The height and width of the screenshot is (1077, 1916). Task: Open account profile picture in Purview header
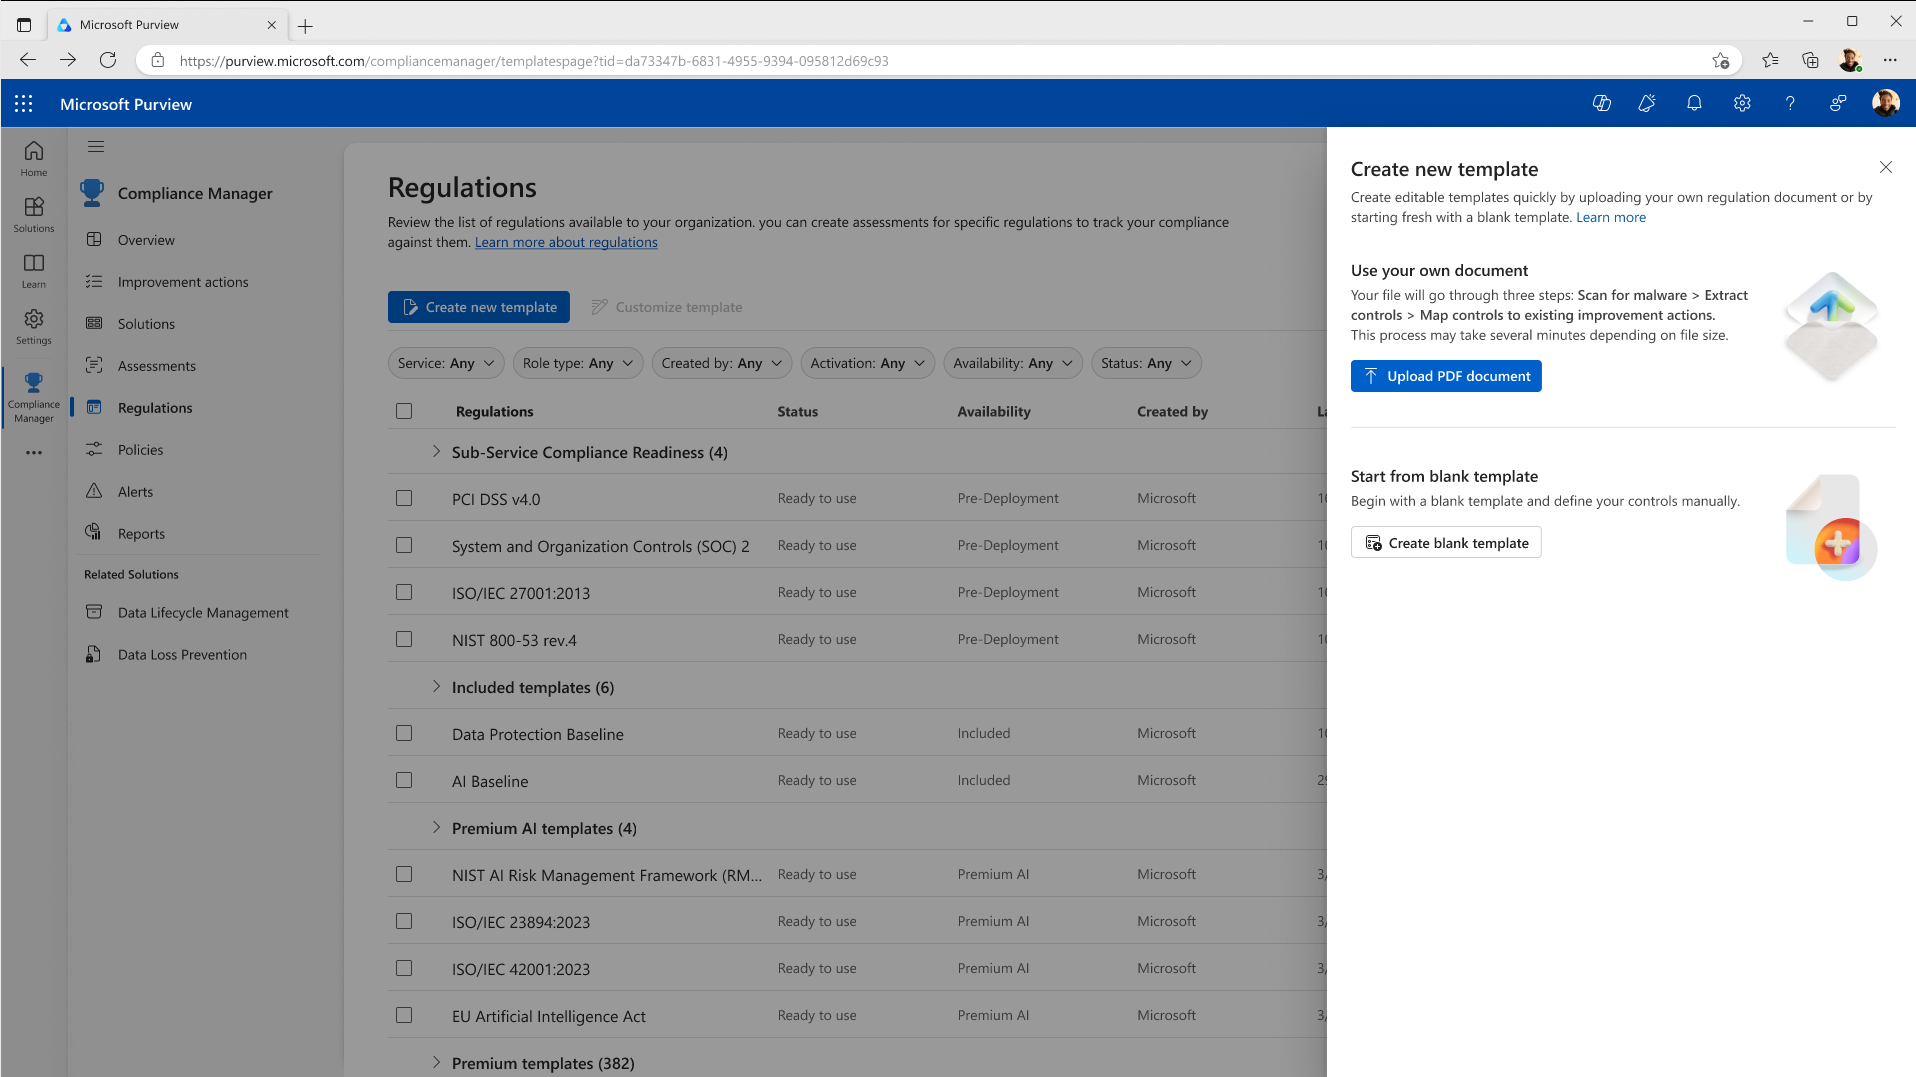[1886, 103]
